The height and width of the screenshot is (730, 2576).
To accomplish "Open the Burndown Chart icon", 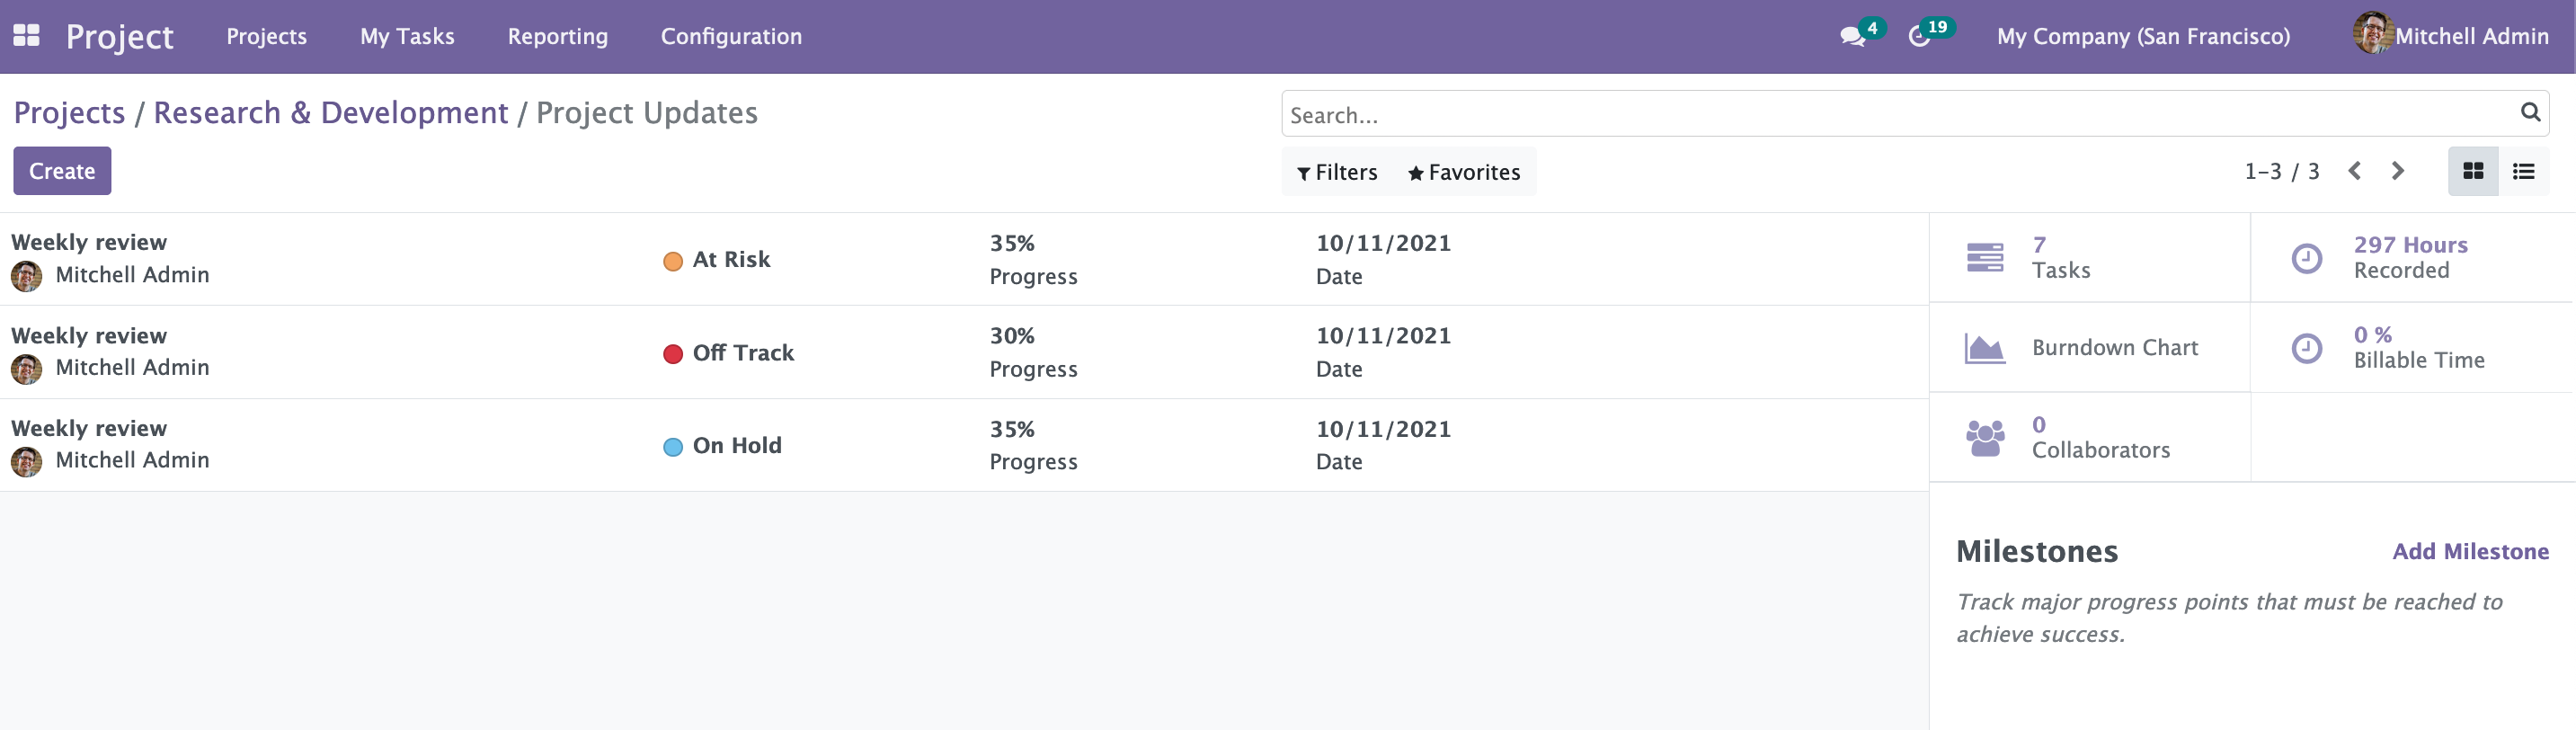I will (x=1984, y=348).
